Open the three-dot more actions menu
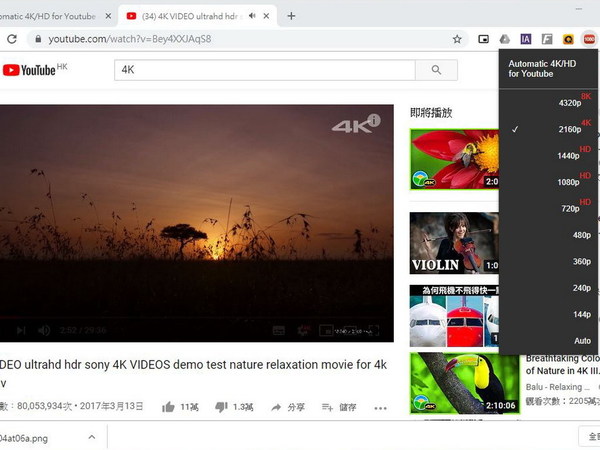Image resolution: width=600 pixels, height=450 pixels. (380, 408)
